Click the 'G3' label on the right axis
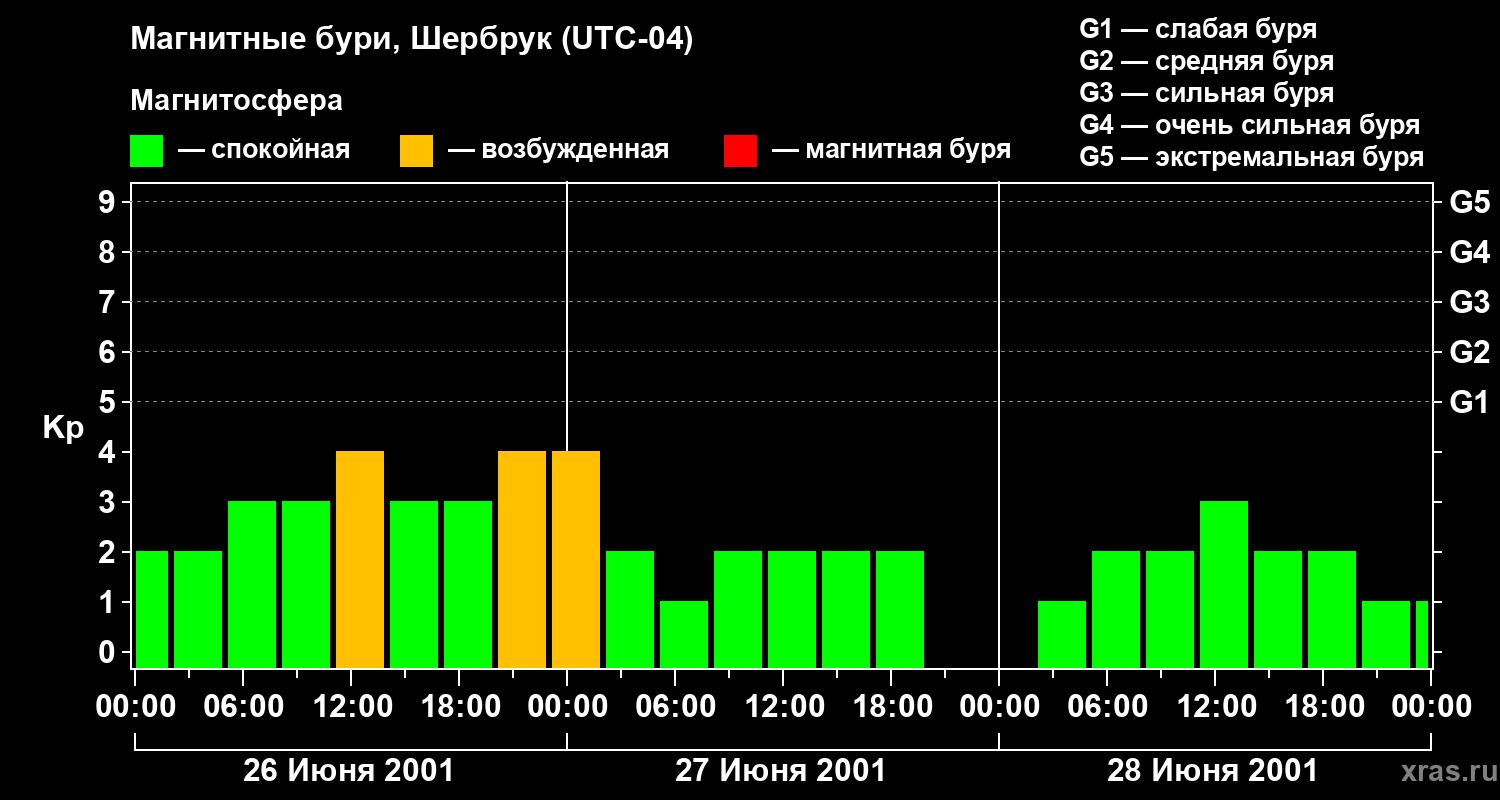 click(x=1470, y=302)
